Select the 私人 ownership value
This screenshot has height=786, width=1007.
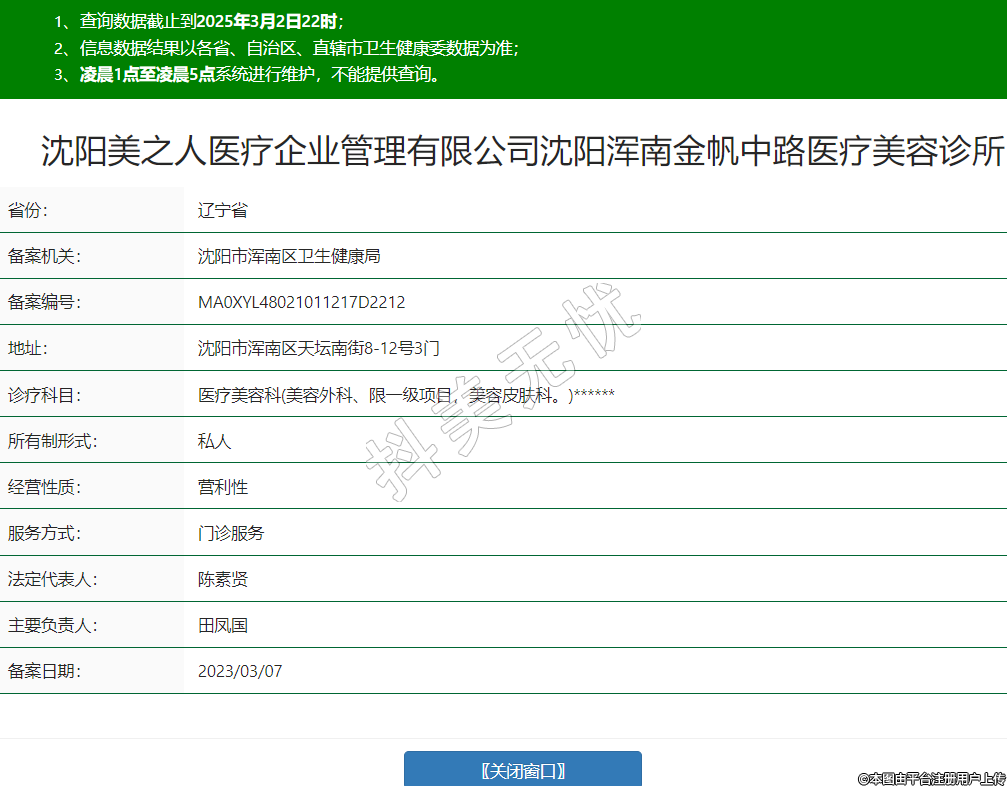pos(214,441)
